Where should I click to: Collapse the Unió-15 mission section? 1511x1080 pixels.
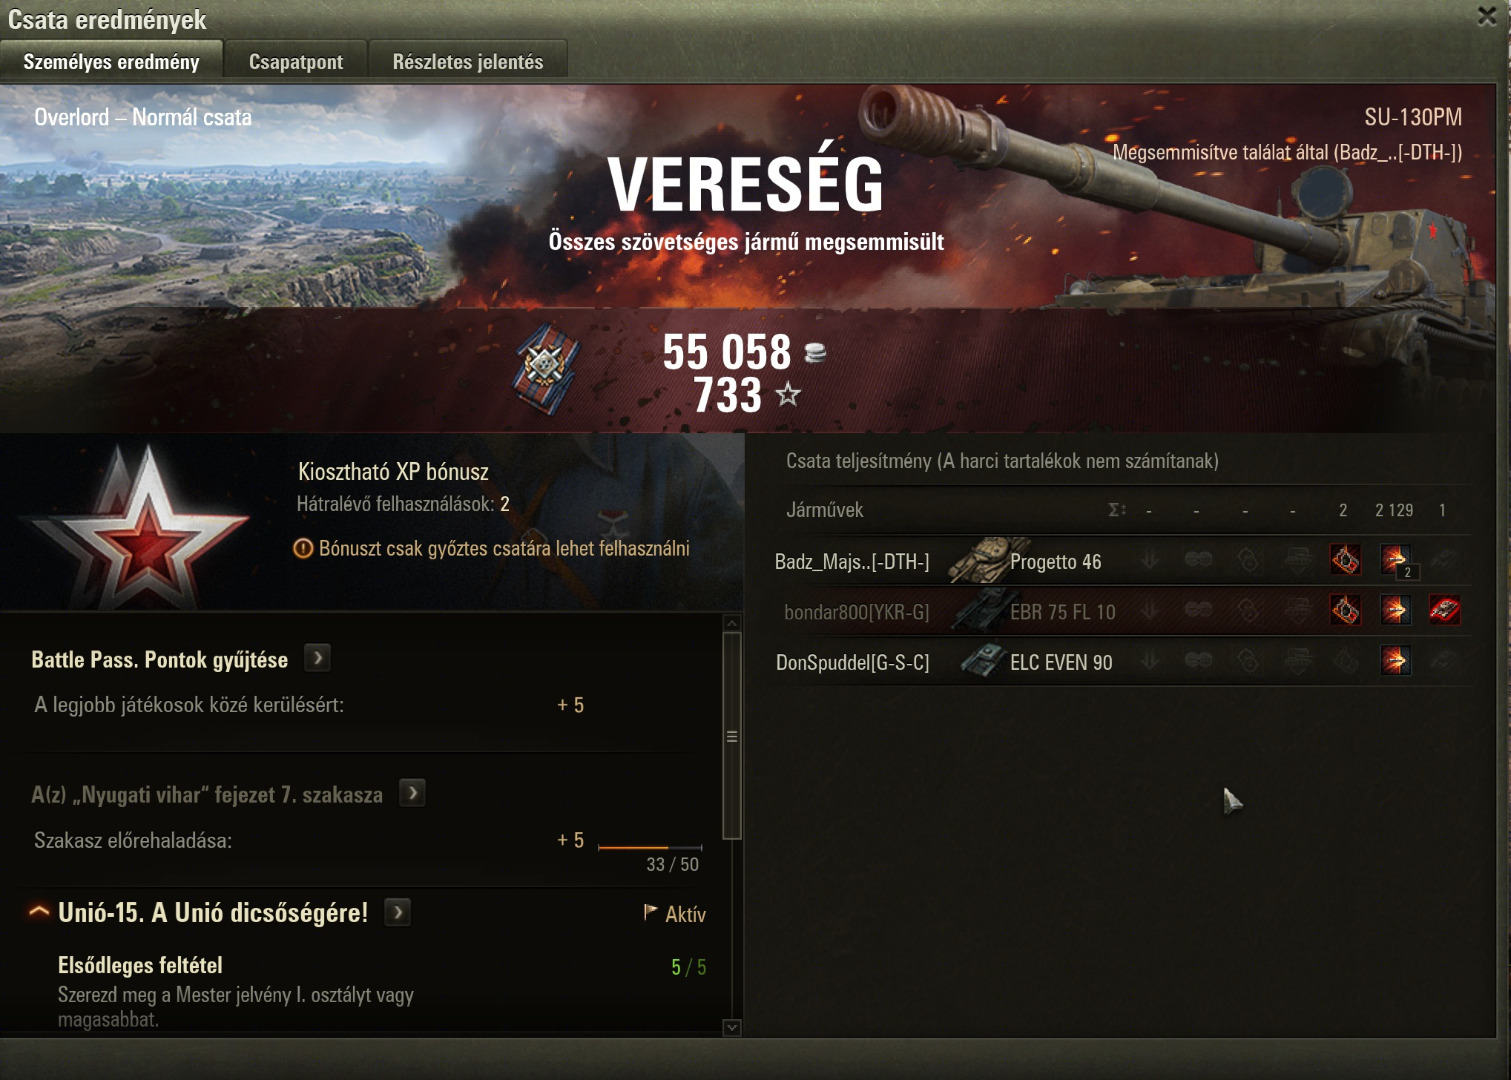click(39, 912)
